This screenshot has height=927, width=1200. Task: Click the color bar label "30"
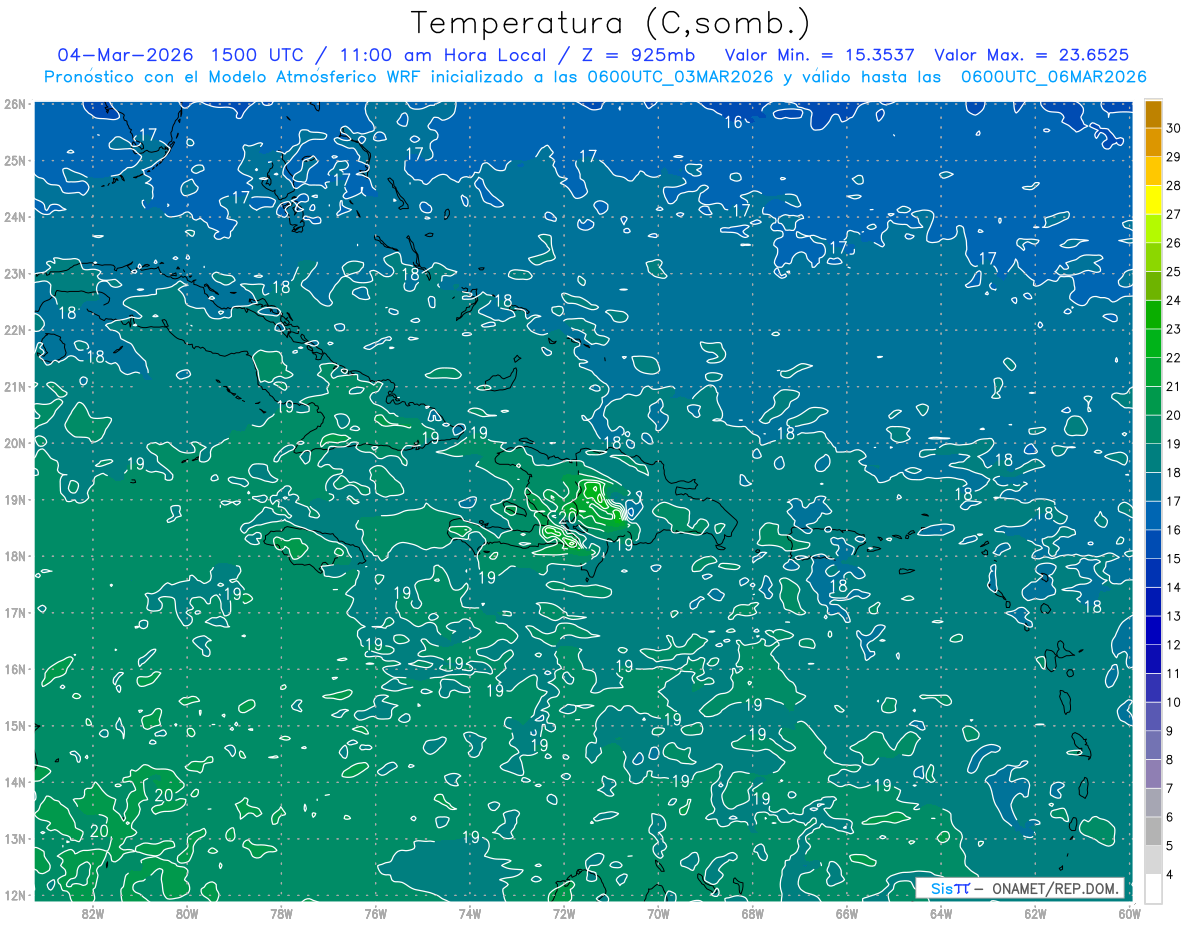tap(1173, 128)
